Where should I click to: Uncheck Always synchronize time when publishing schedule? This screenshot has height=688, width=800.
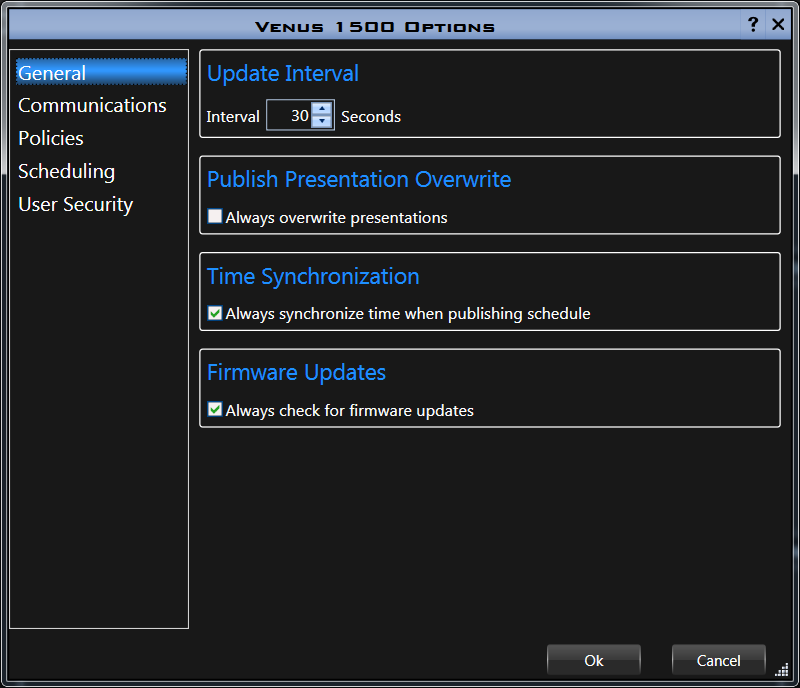pos(214,313)
